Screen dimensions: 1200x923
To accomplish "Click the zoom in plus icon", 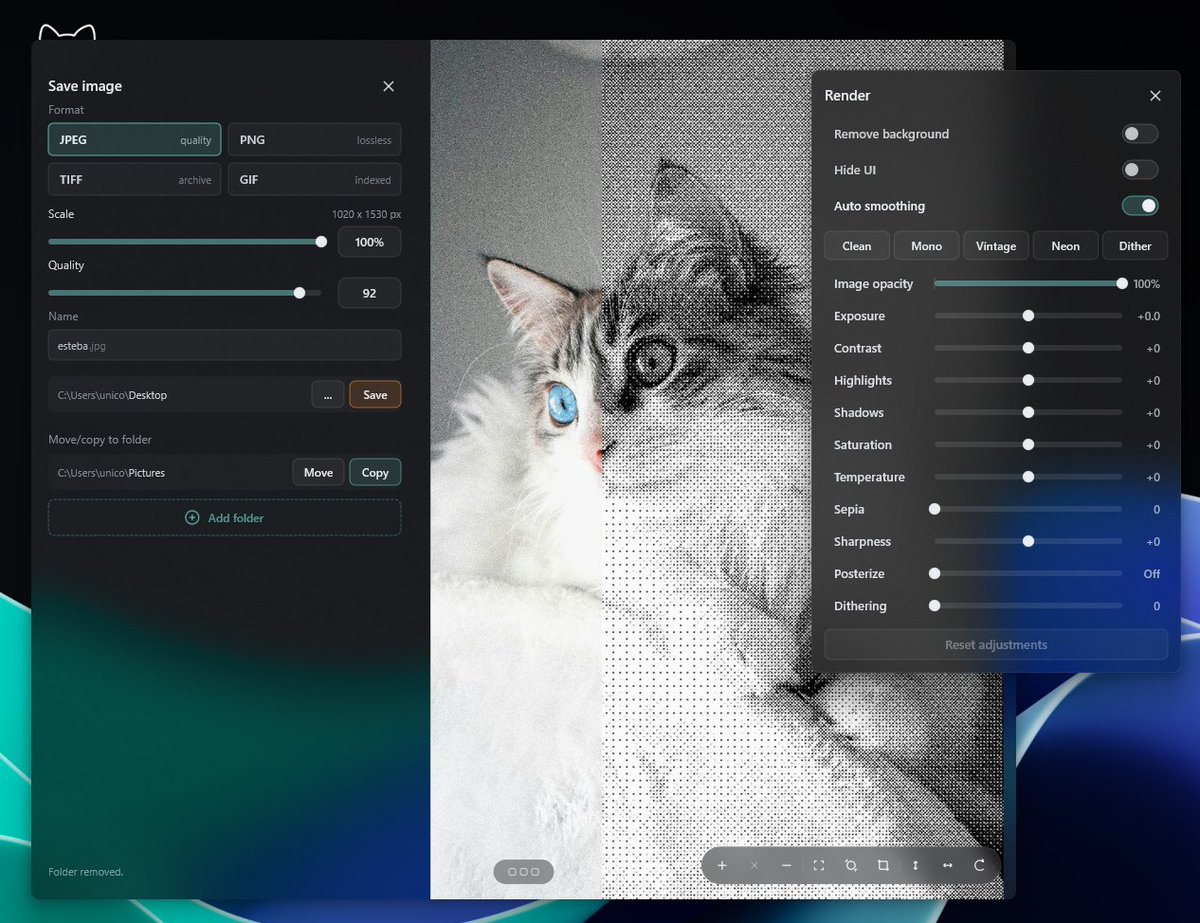I will 722,865.
